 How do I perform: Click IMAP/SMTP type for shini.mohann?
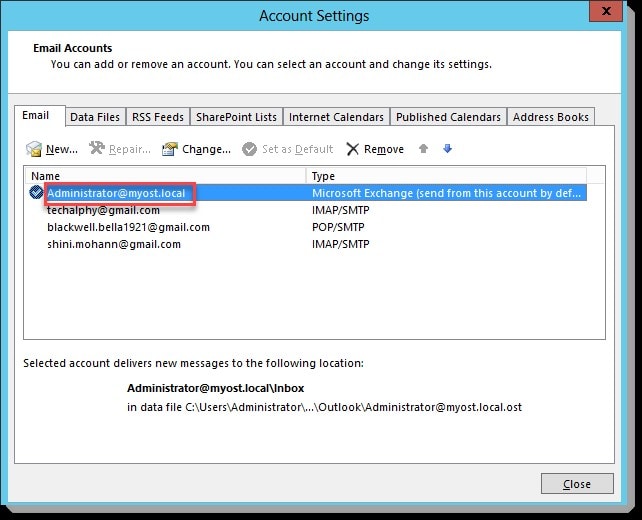pyautogui.click(x=341, y=244)
